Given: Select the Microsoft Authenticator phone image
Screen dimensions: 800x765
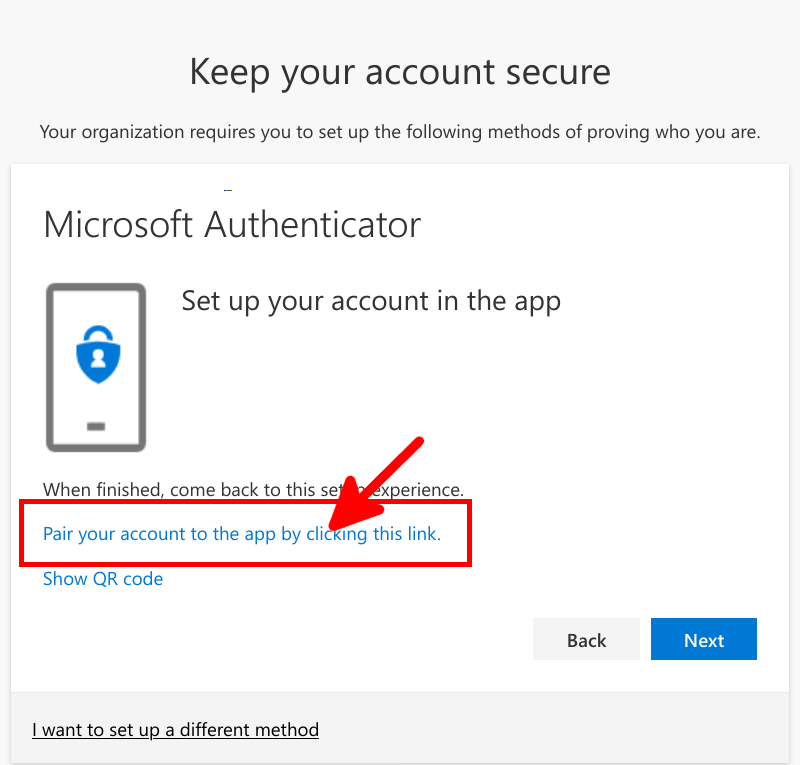Looking at the screenshot, I should click(x=96, y=365).
